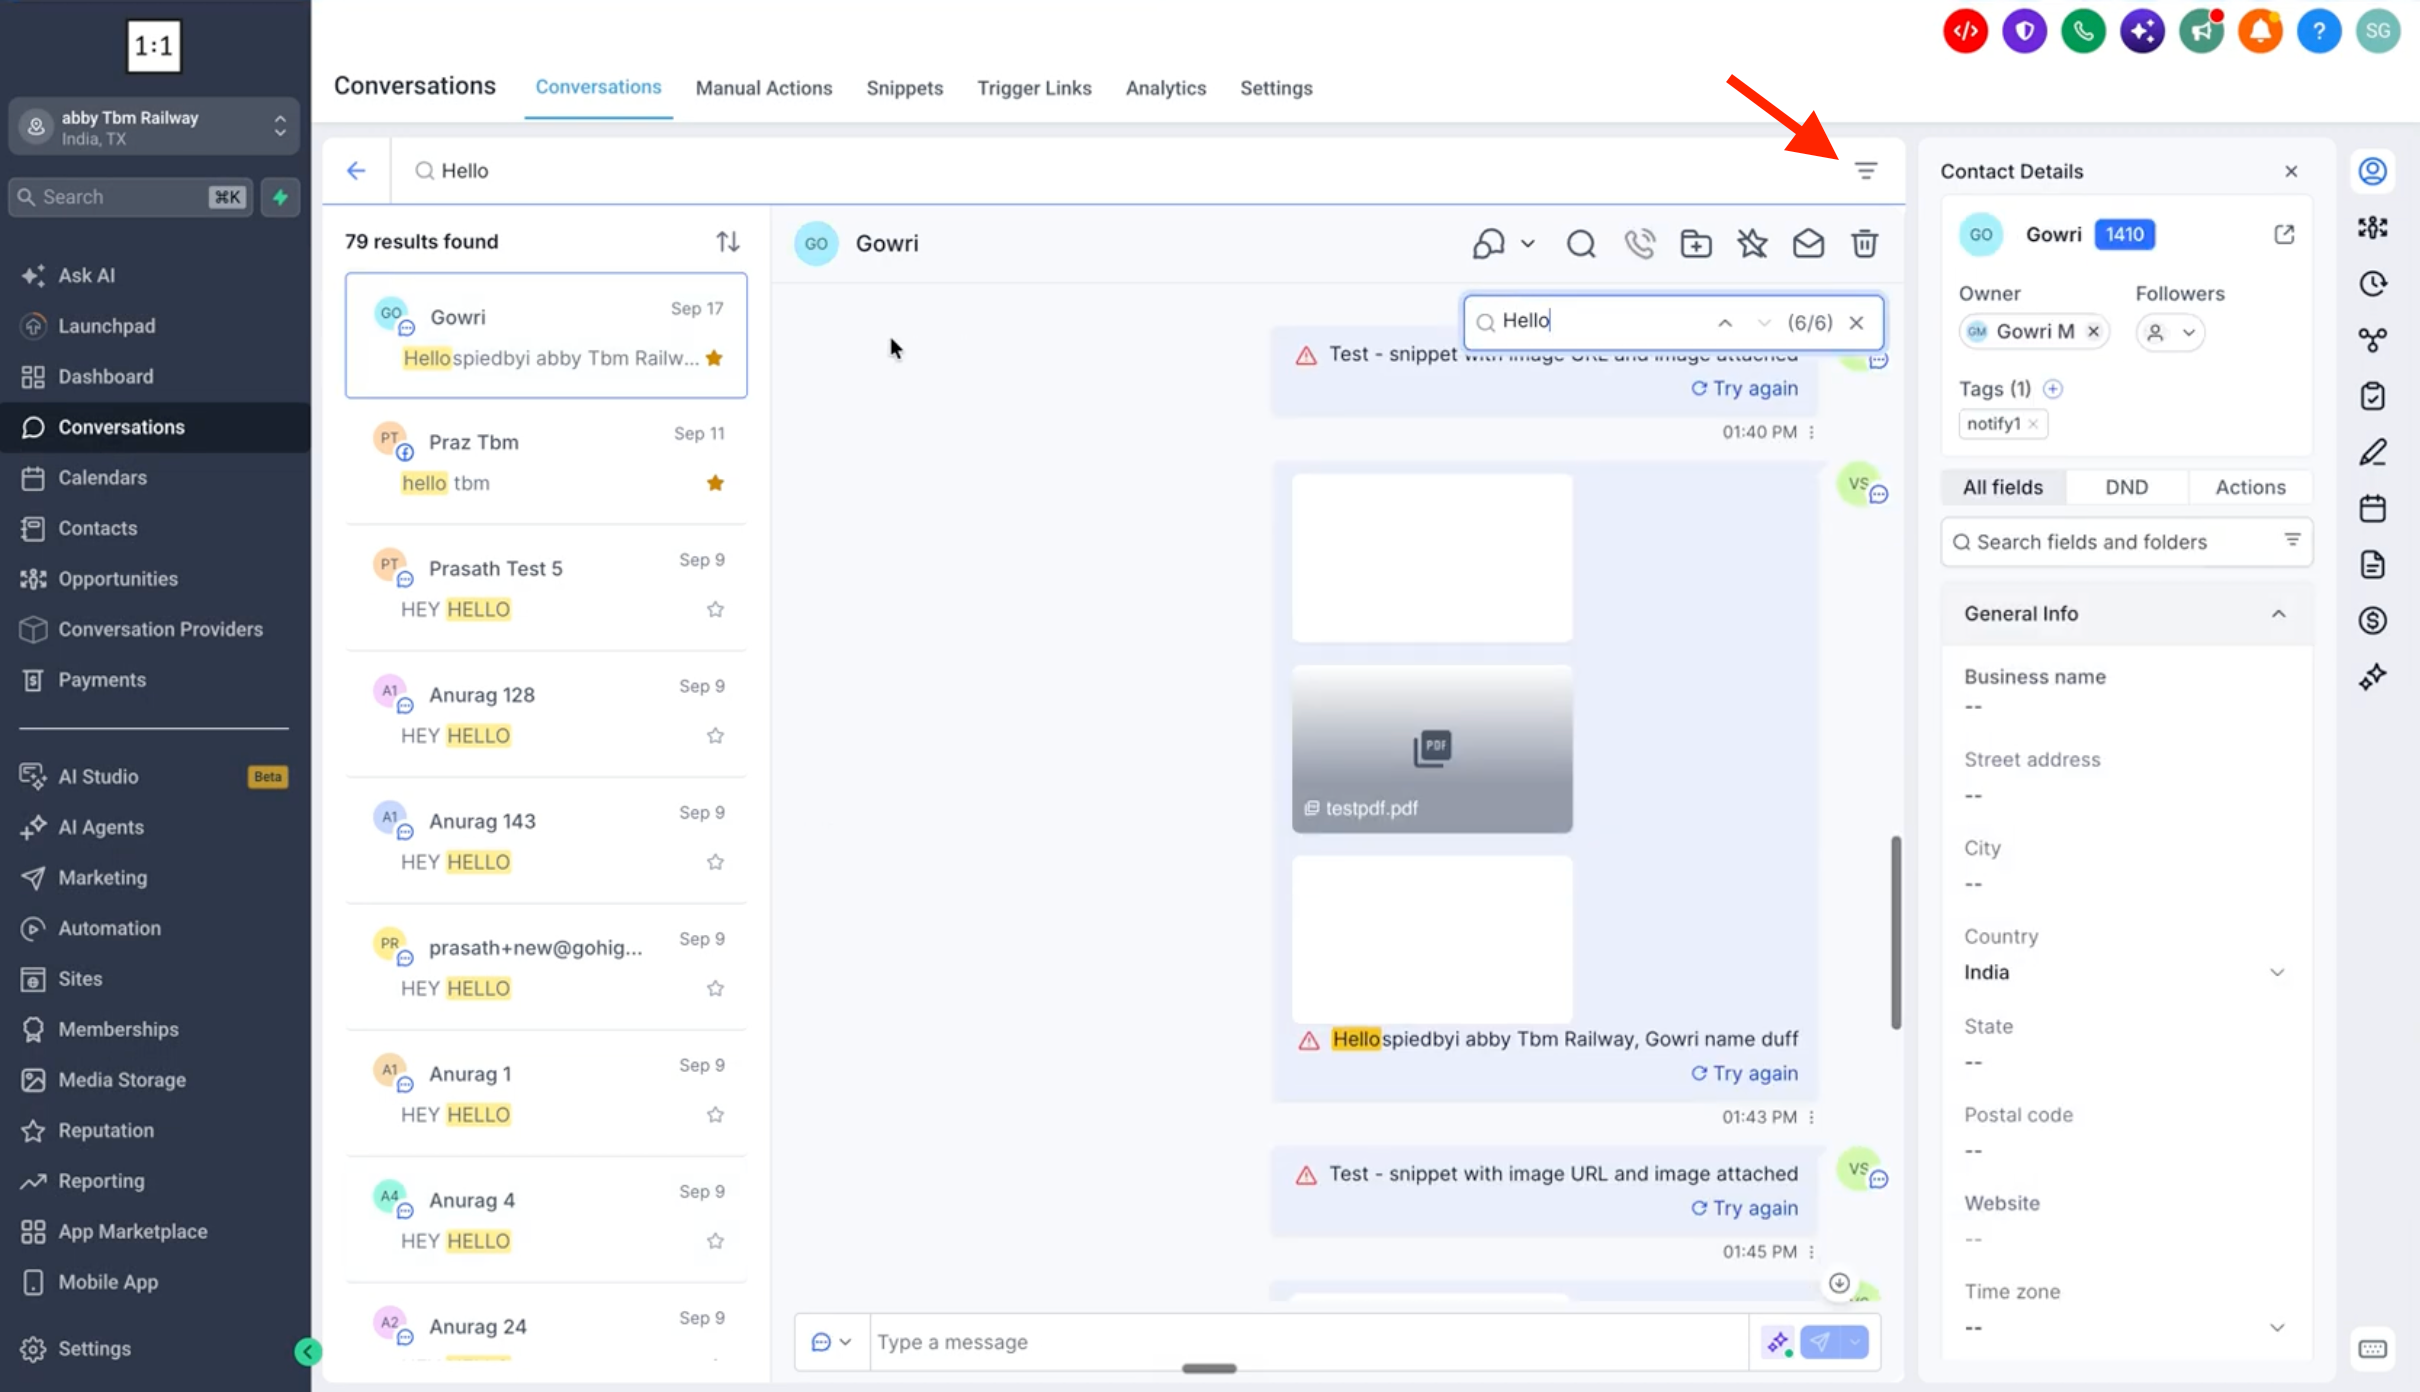Open notifications bell in top bar
The height and width of the screenshot is (1392, 2420).
[x=2260, y=31]
